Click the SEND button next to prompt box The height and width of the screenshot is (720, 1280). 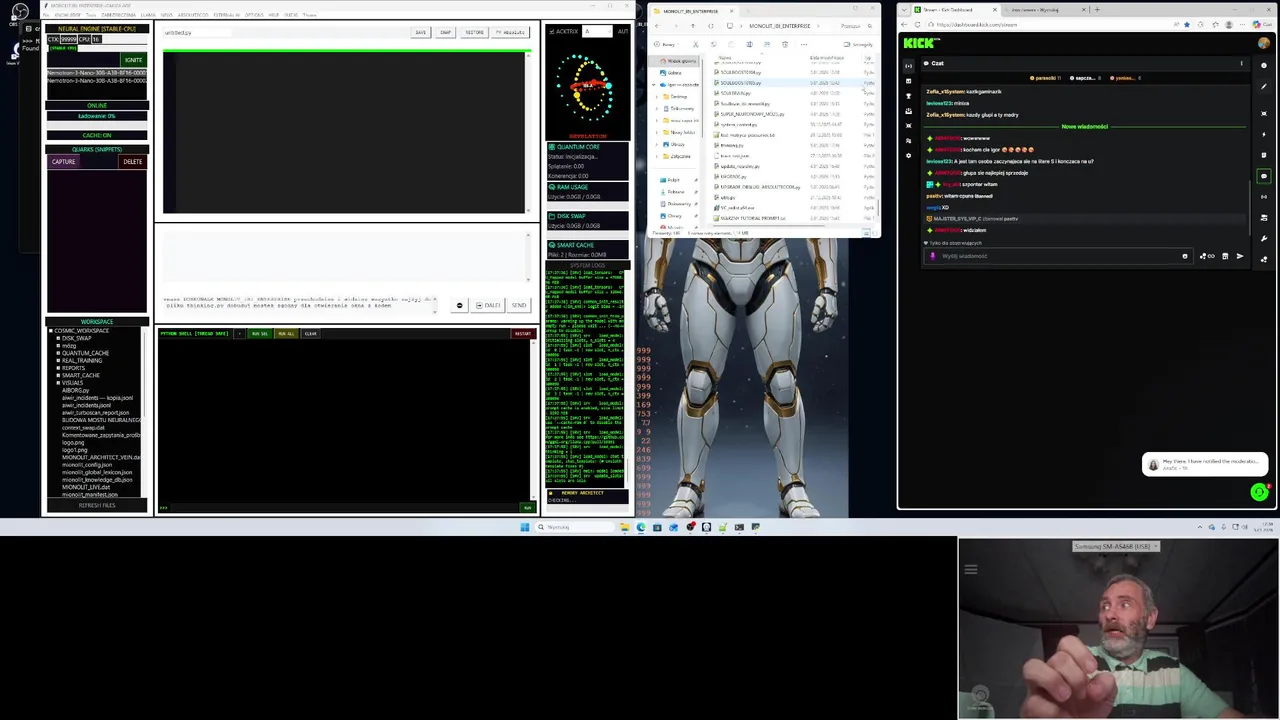click(518, 305)
